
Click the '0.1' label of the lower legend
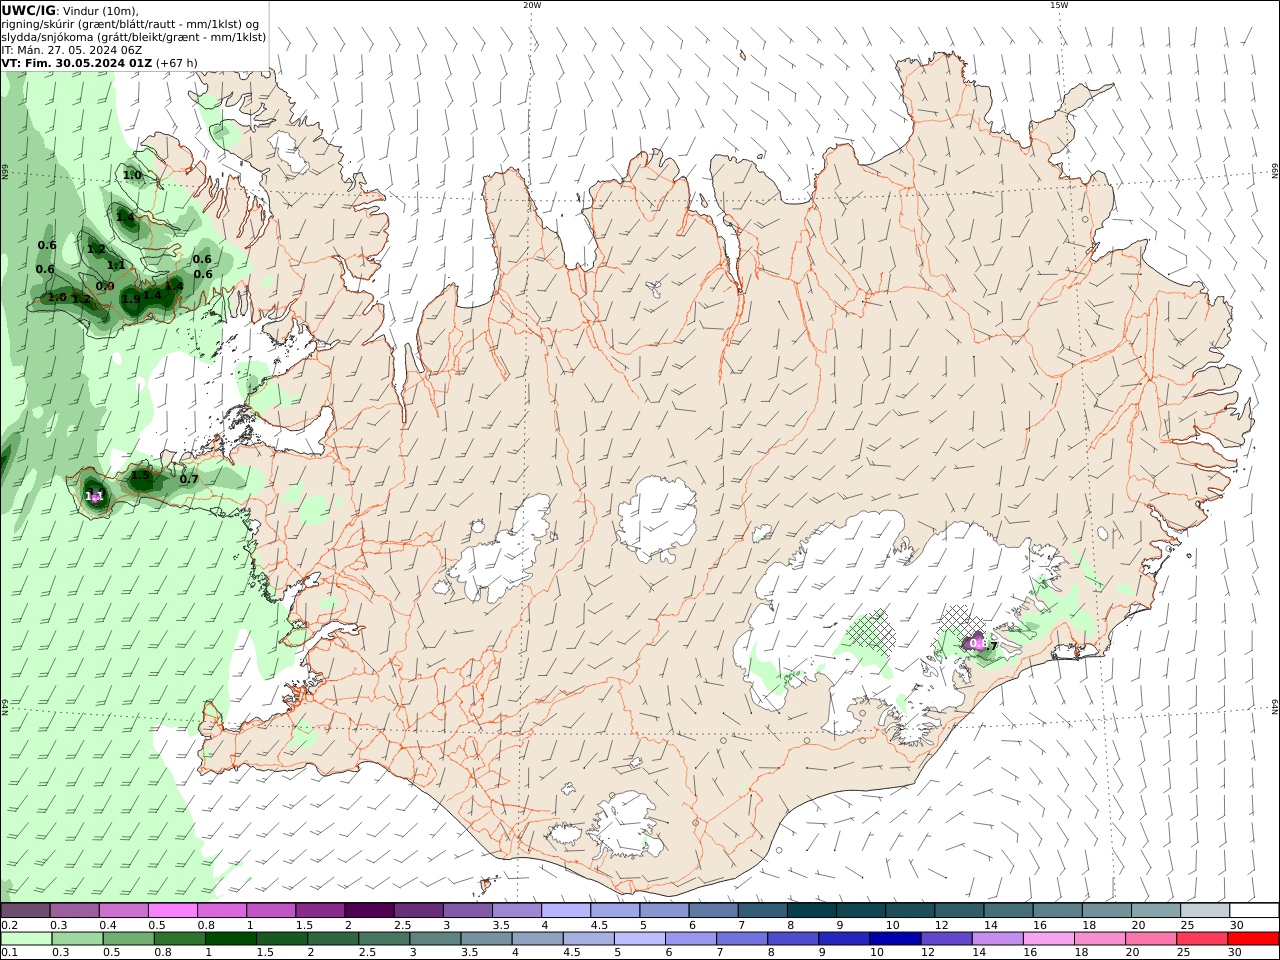[x=8, y=953]
